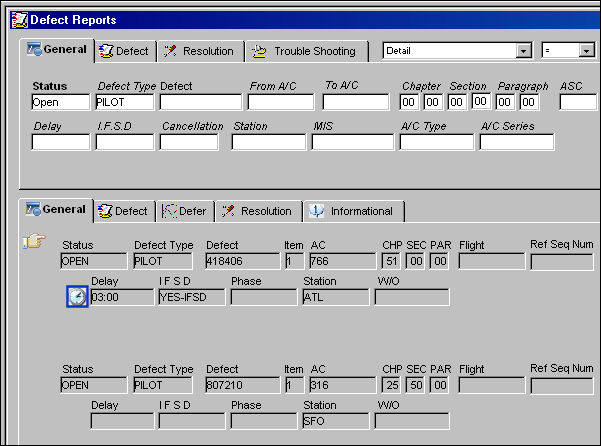Click the Informational tab's info icon
The image size is (601, 446).
317,211
